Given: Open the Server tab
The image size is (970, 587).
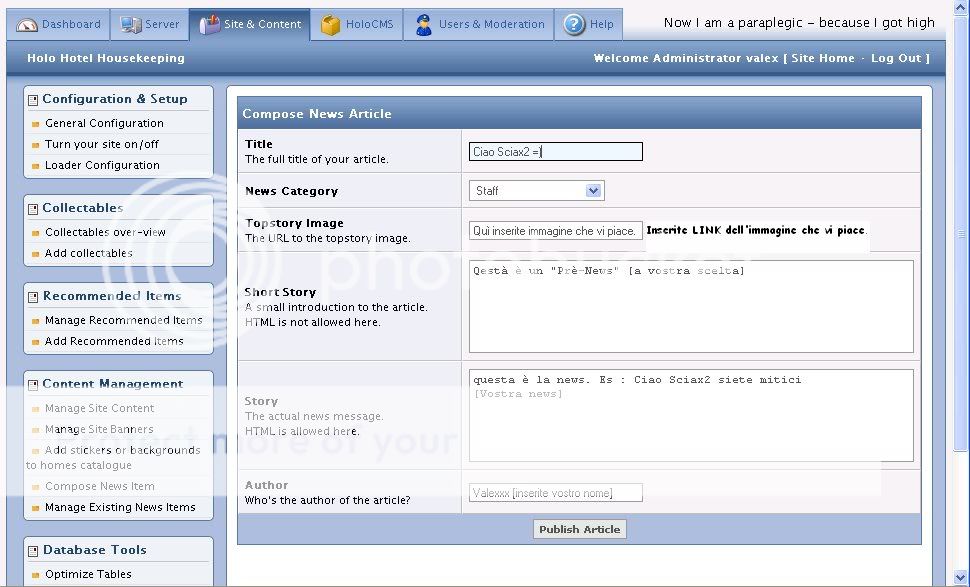Looking at the screenshot, I should click(149, 24).
